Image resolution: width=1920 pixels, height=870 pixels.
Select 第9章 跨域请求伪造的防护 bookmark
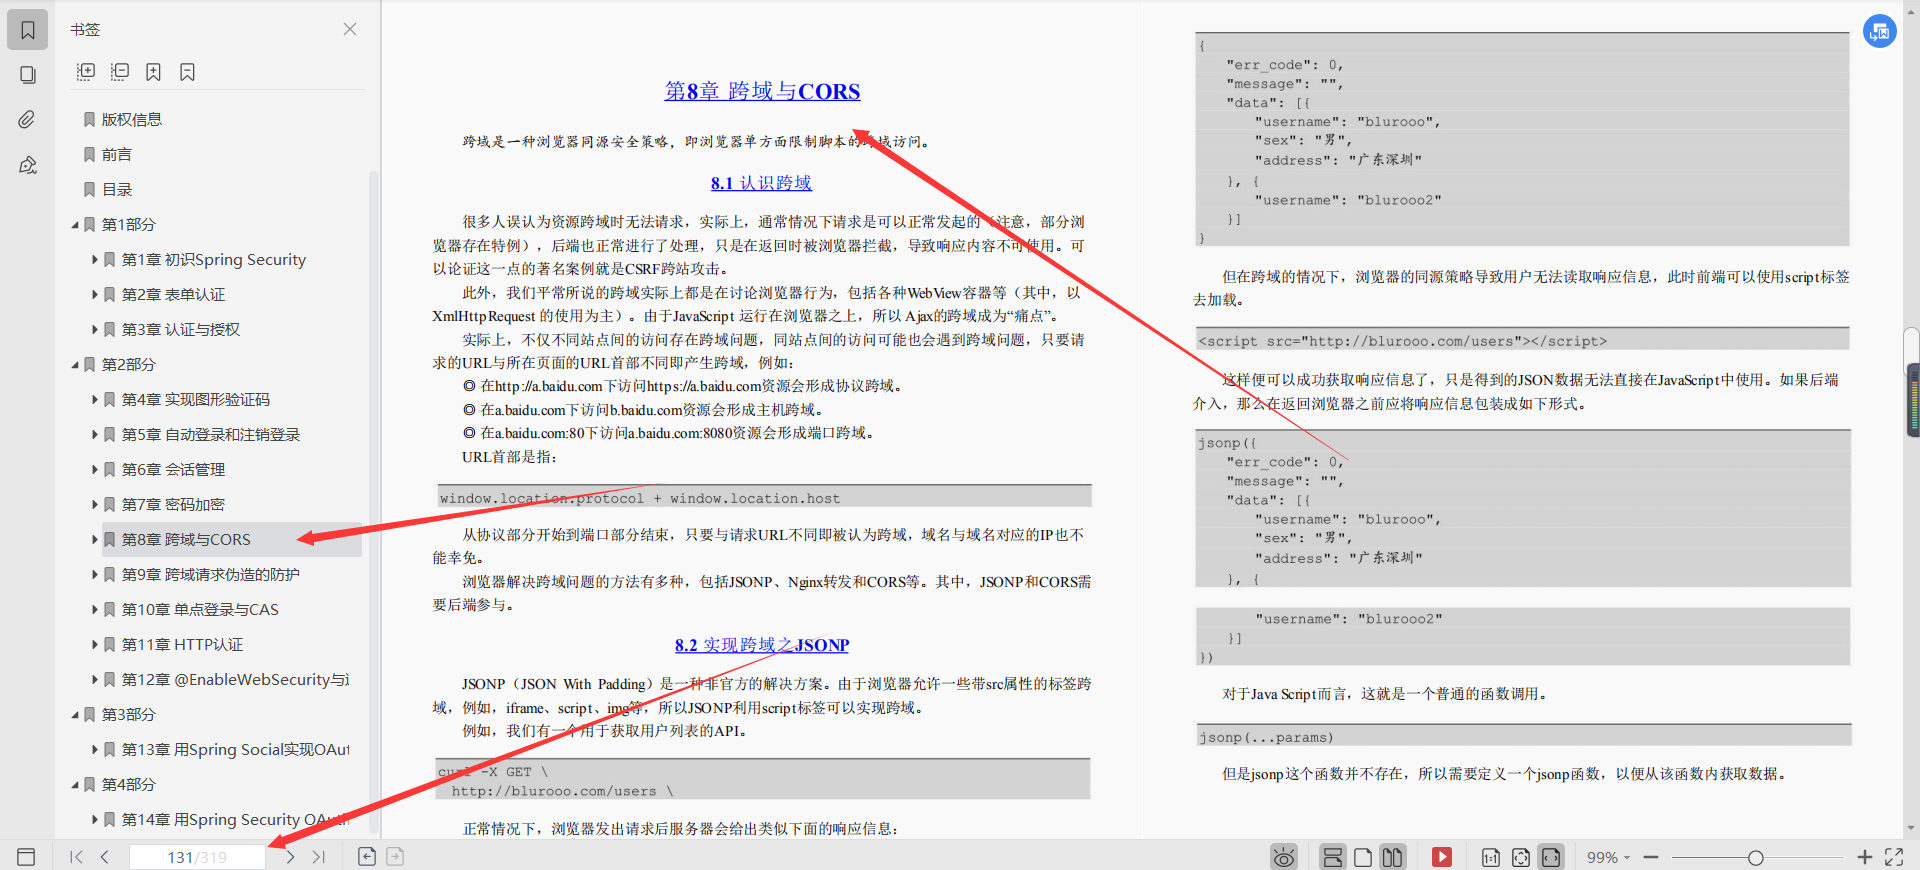(x=210, y=574)
